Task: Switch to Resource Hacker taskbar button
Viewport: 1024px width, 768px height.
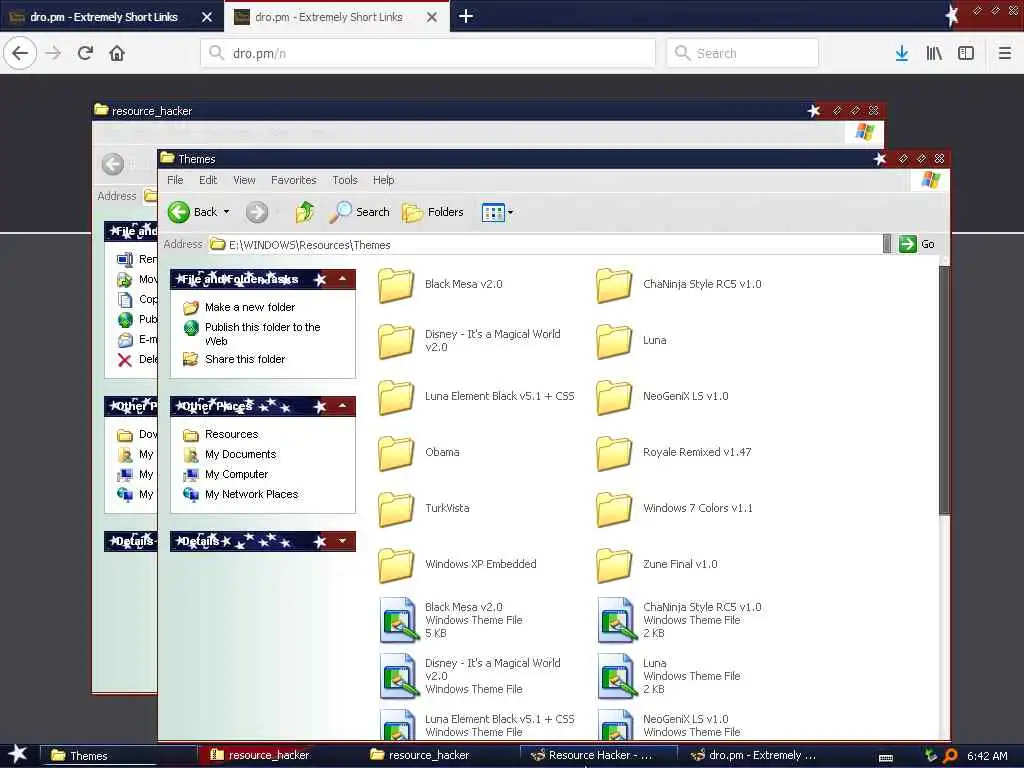Action: (x=597, y=755)
